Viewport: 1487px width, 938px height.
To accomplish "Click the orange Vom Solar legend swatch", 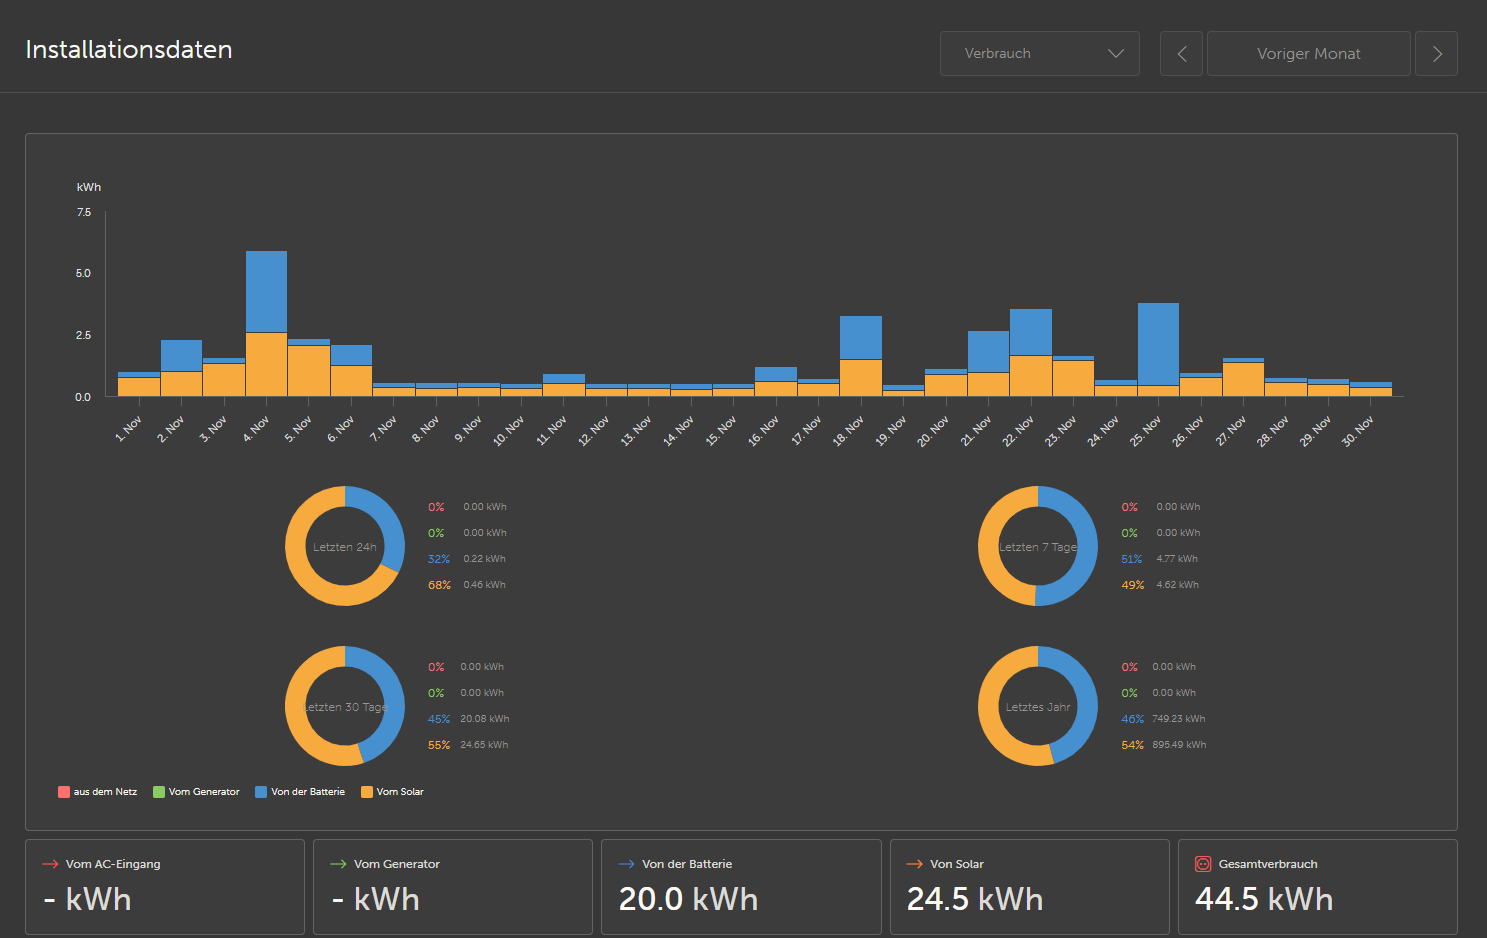I will [x=367, y=792].
